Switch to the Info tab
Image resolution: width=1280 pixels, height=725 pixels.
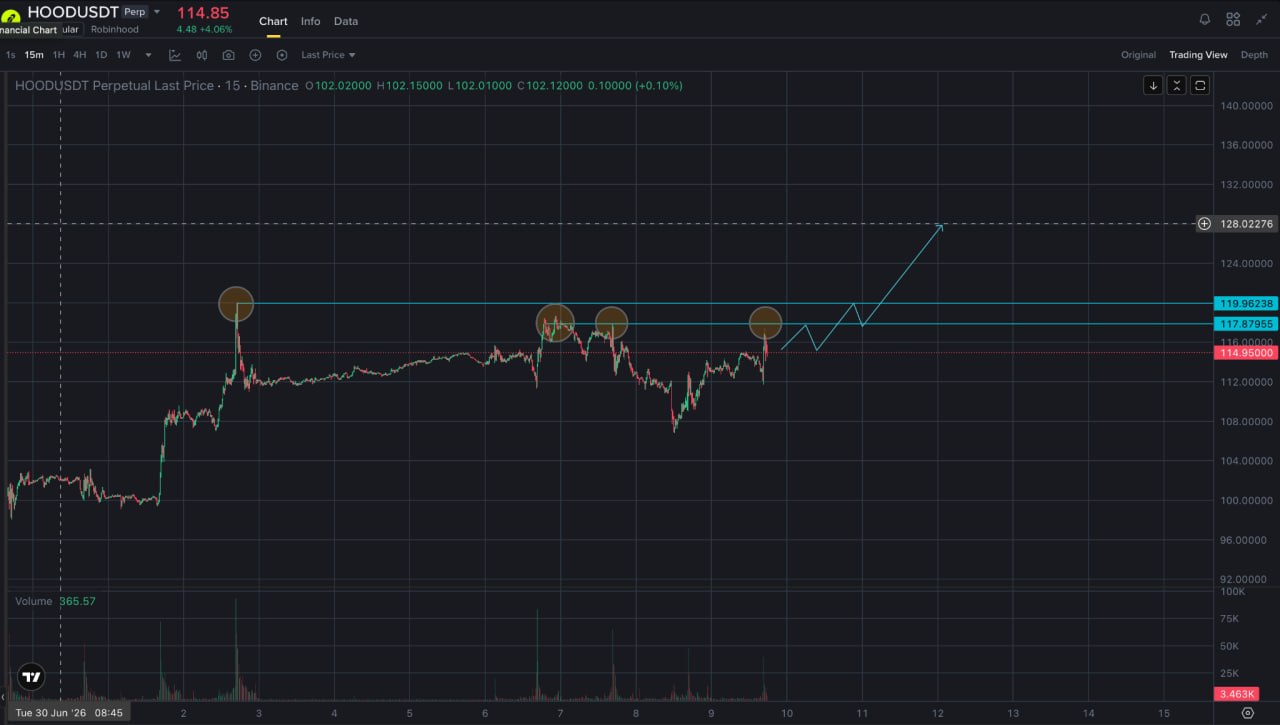coord(311,21)
